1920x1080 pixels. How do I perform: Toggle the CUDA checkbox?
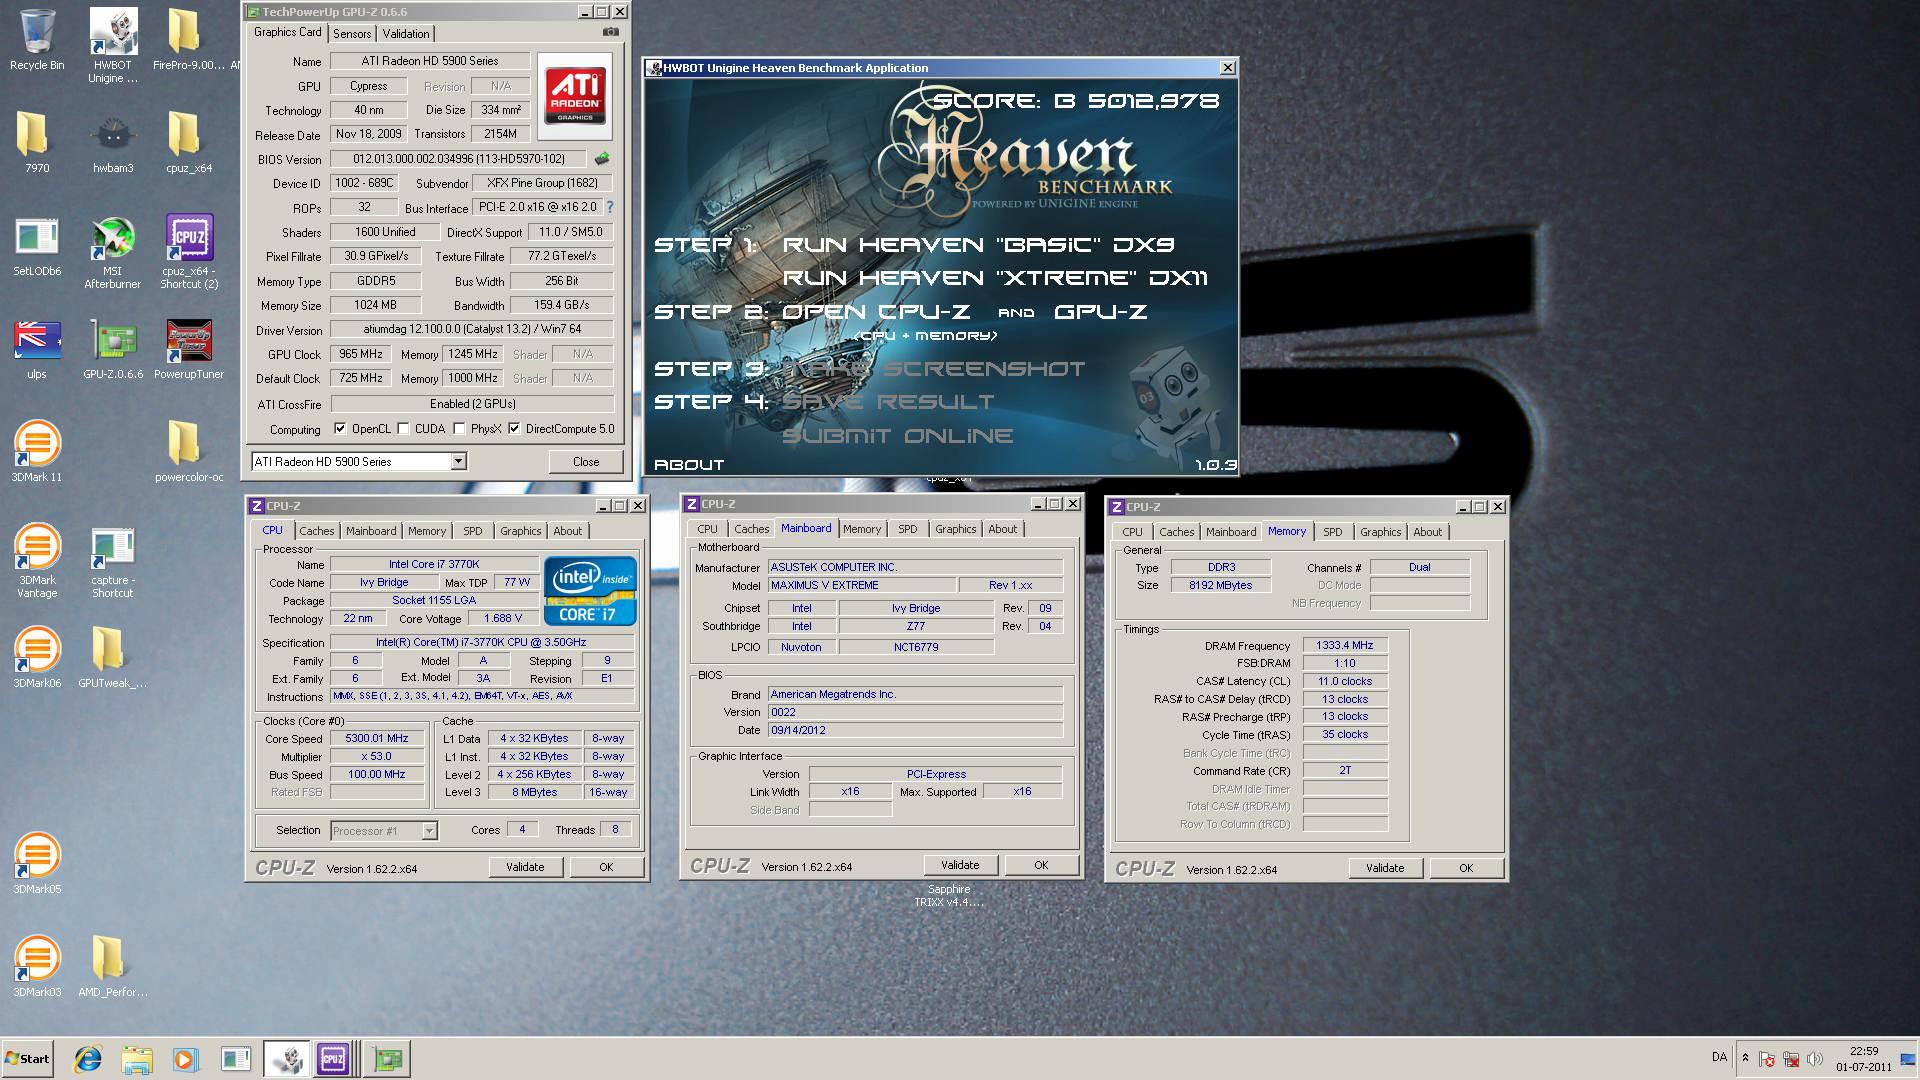pos(403,429)
